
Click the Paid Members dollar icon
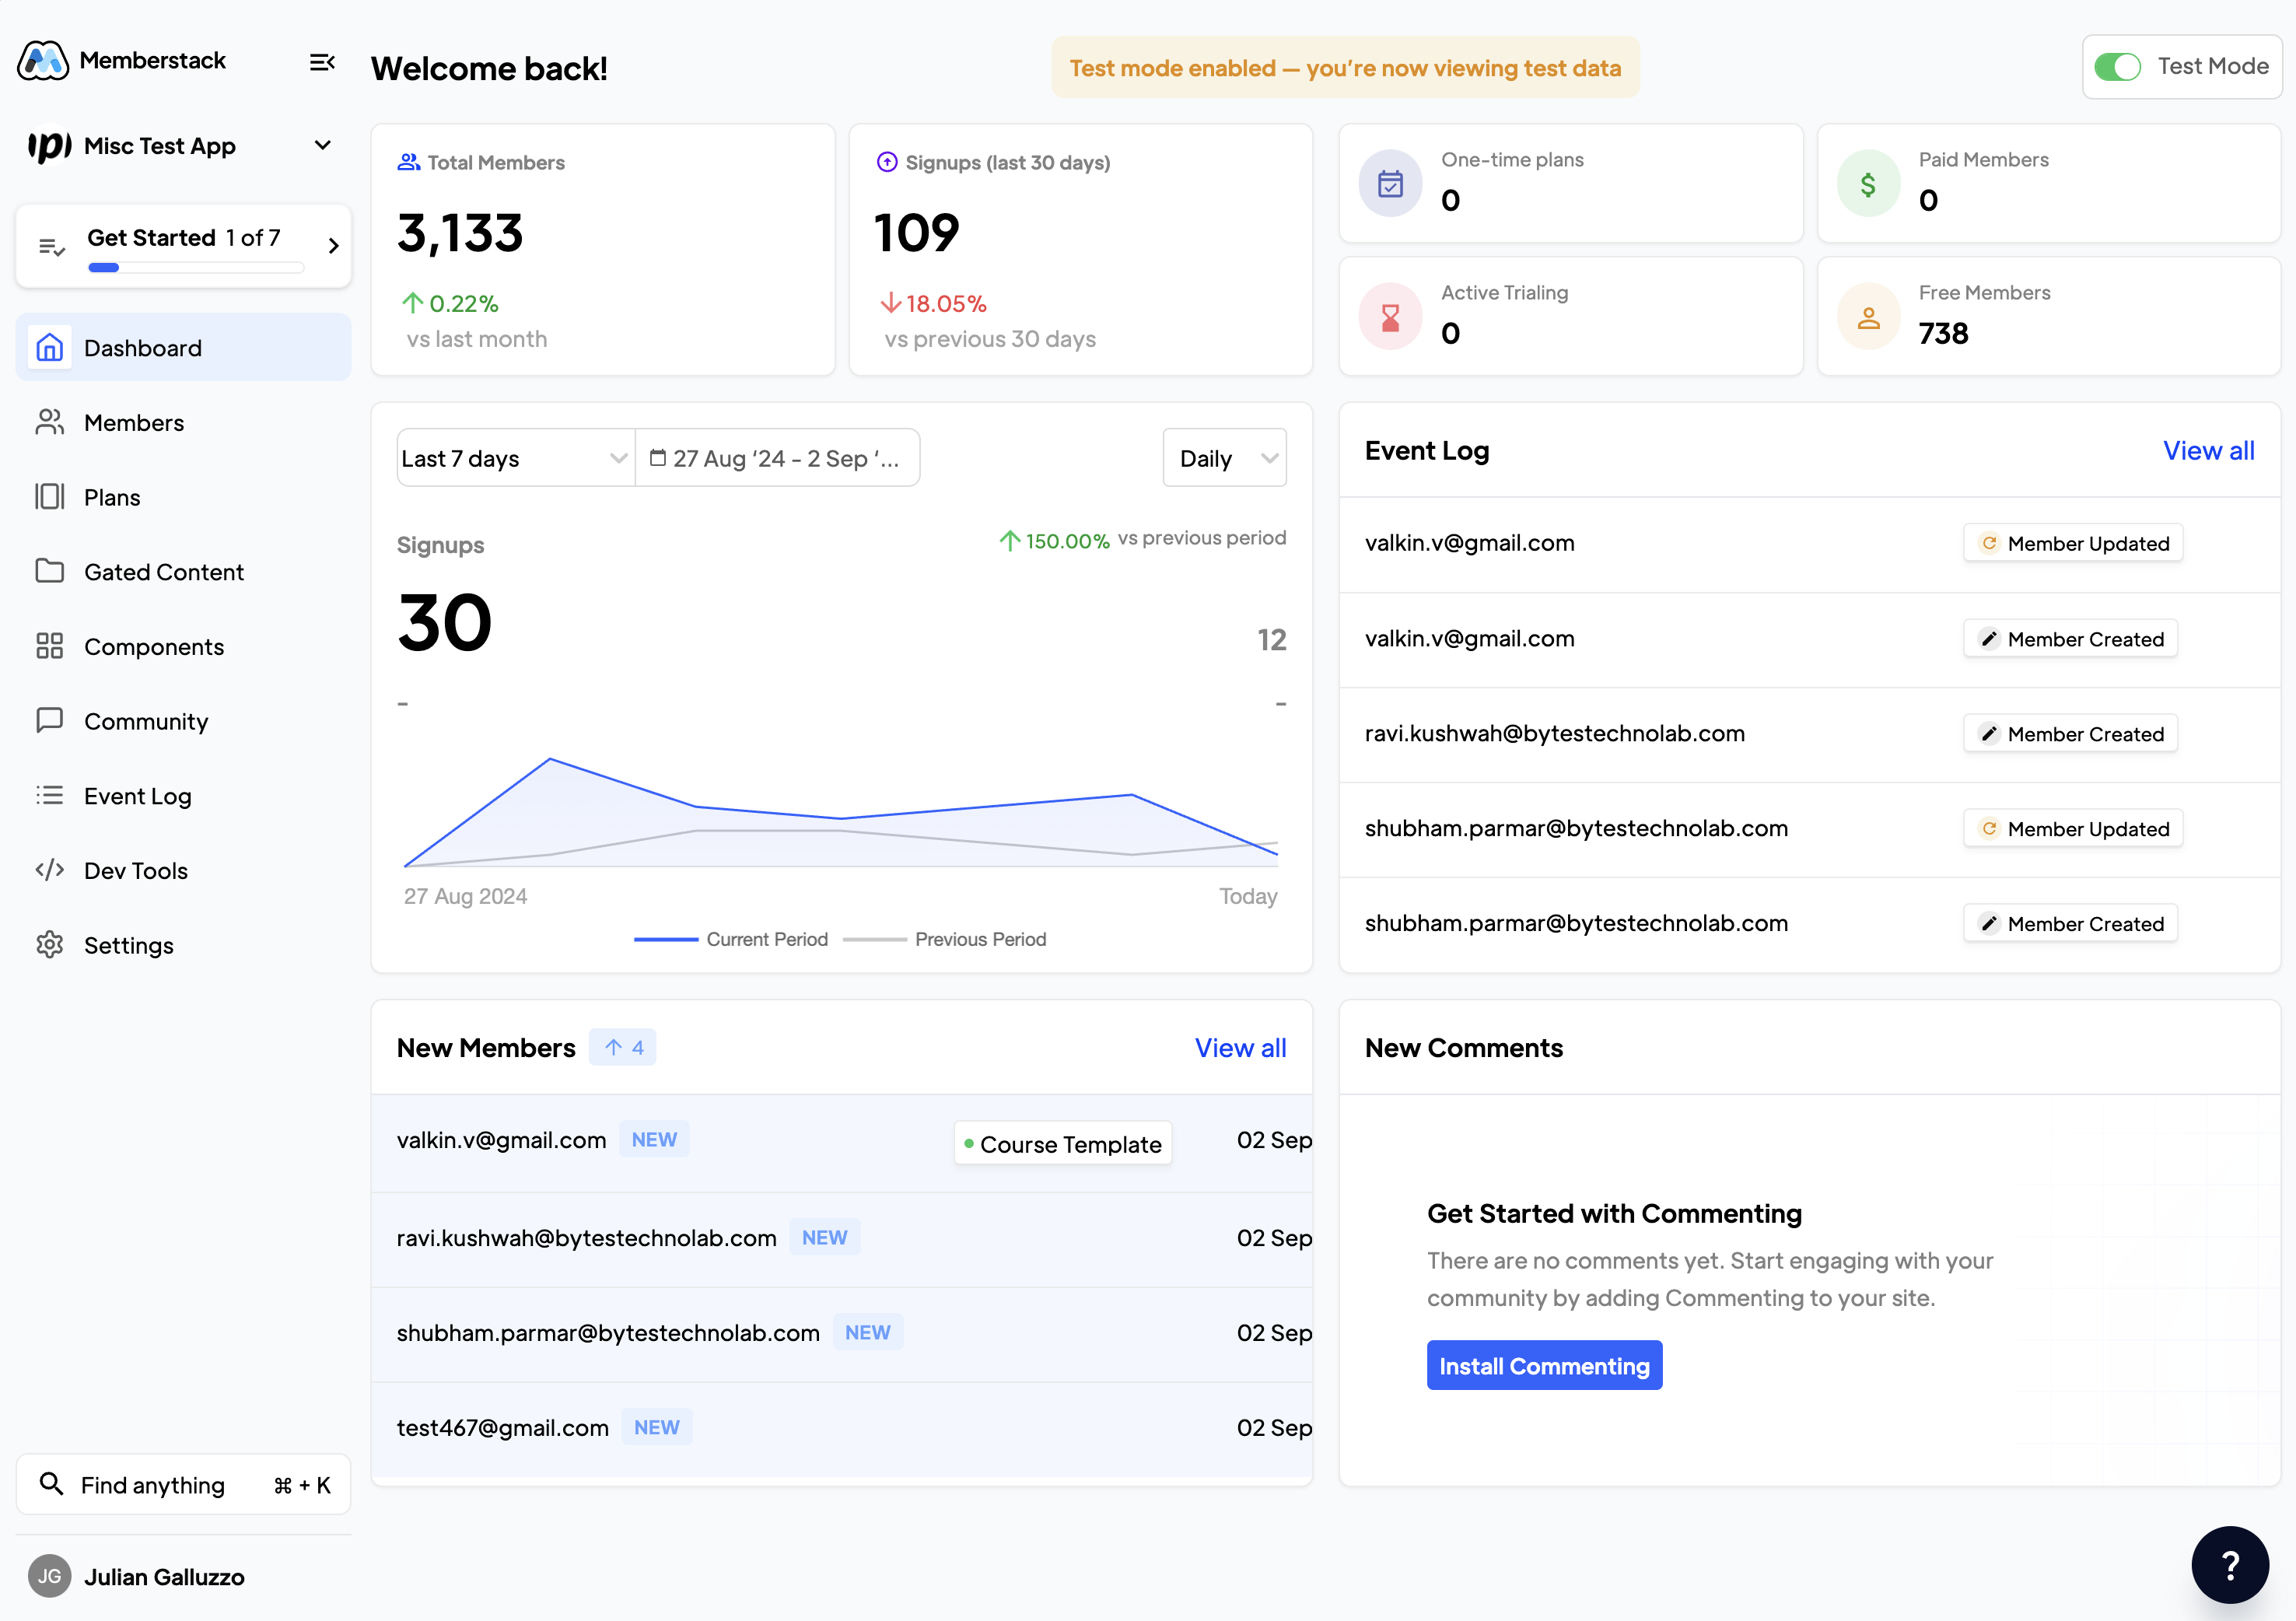1867,184
